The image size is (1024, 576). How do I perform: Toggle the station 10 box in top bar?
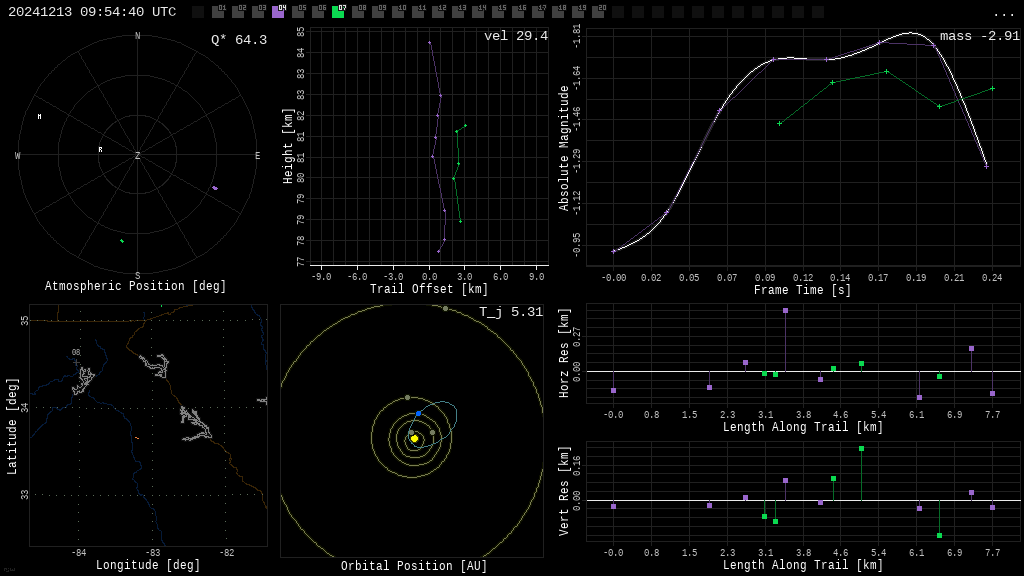398,12
